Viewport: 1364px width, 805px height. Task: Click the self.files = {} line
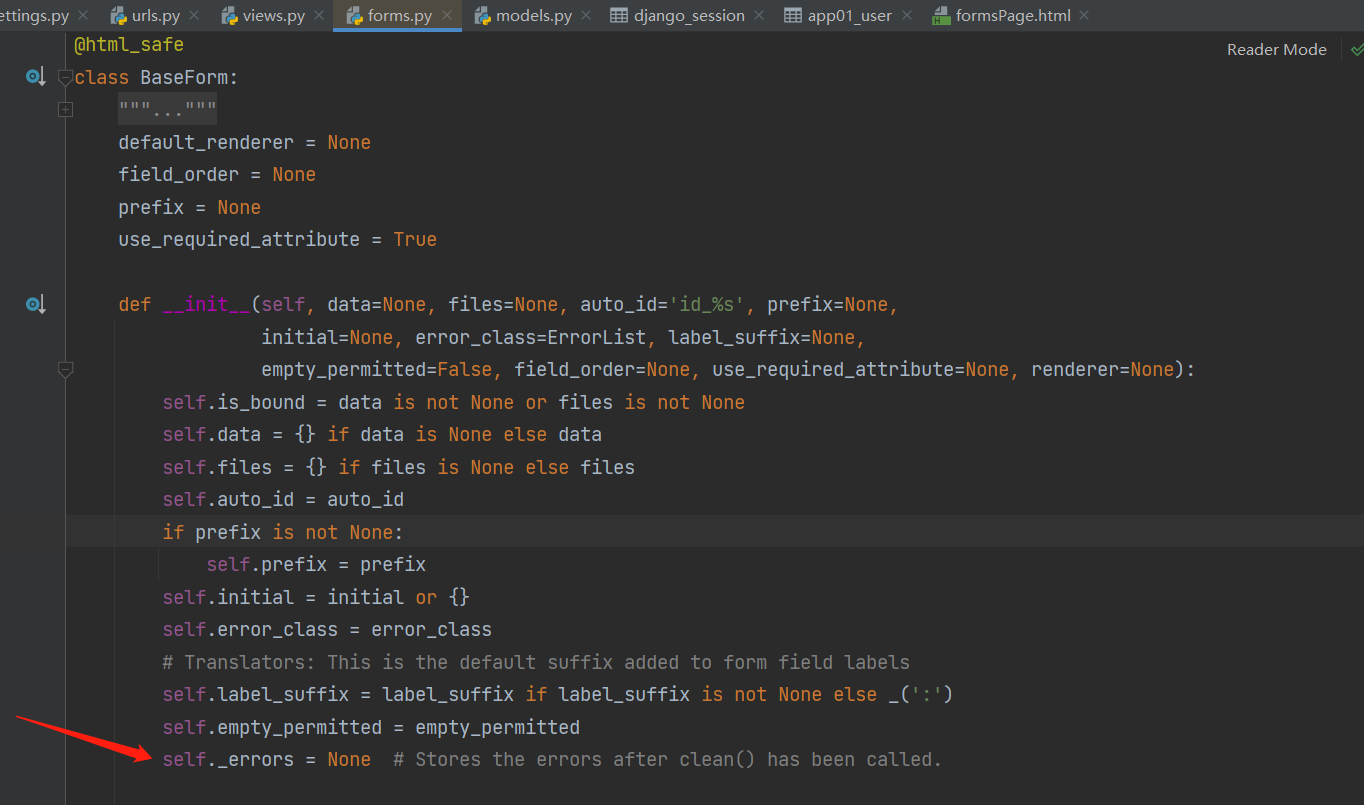click(399, 467)
